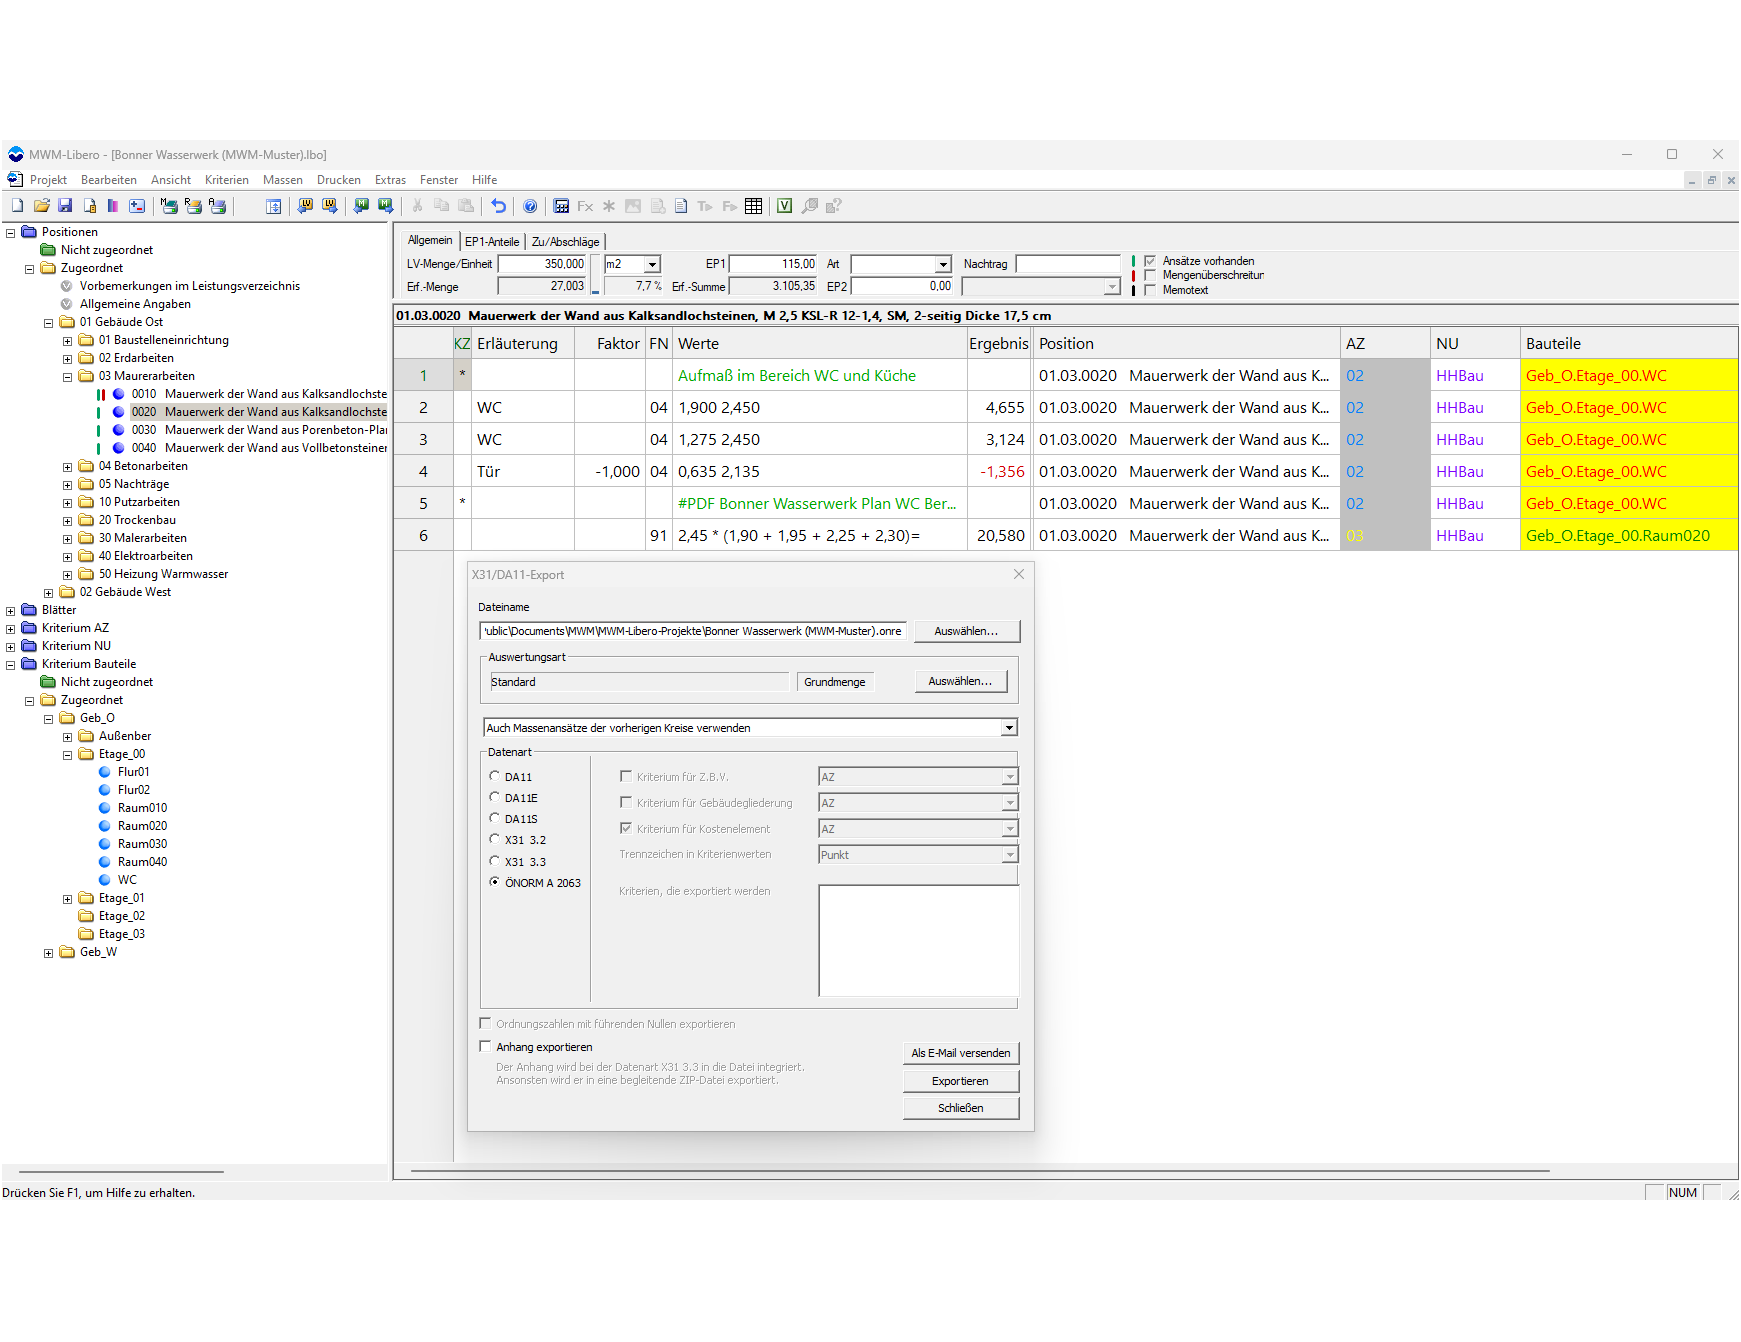The width and height of the screenshot is (1741, 1342).
Task: Click the Exportieren button
Action: [961, 1081]
